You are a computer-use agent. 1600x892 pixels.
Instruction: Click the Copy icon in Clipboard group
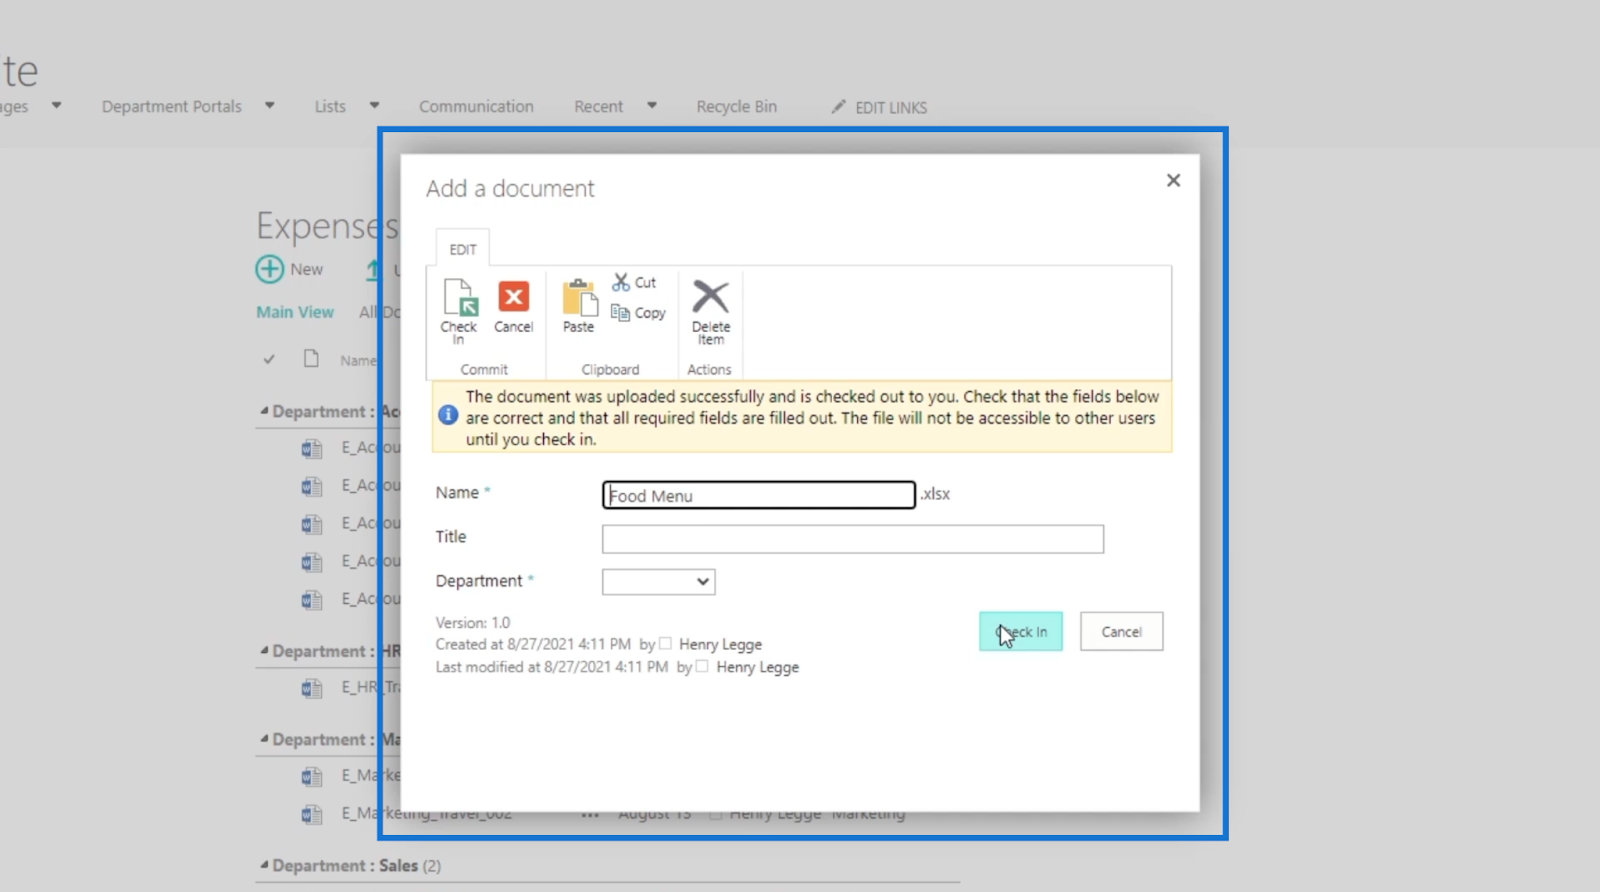coord(620,313)
